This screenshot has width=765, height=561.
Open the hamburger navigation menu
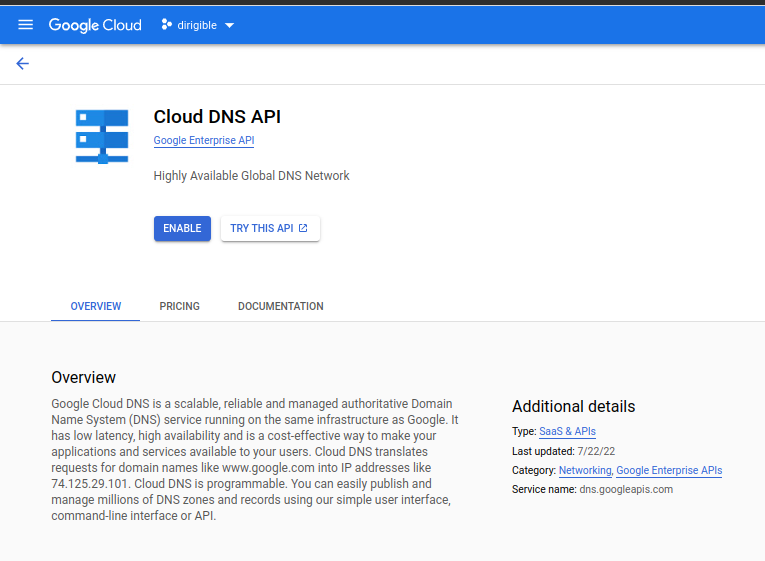coord(26,25)
